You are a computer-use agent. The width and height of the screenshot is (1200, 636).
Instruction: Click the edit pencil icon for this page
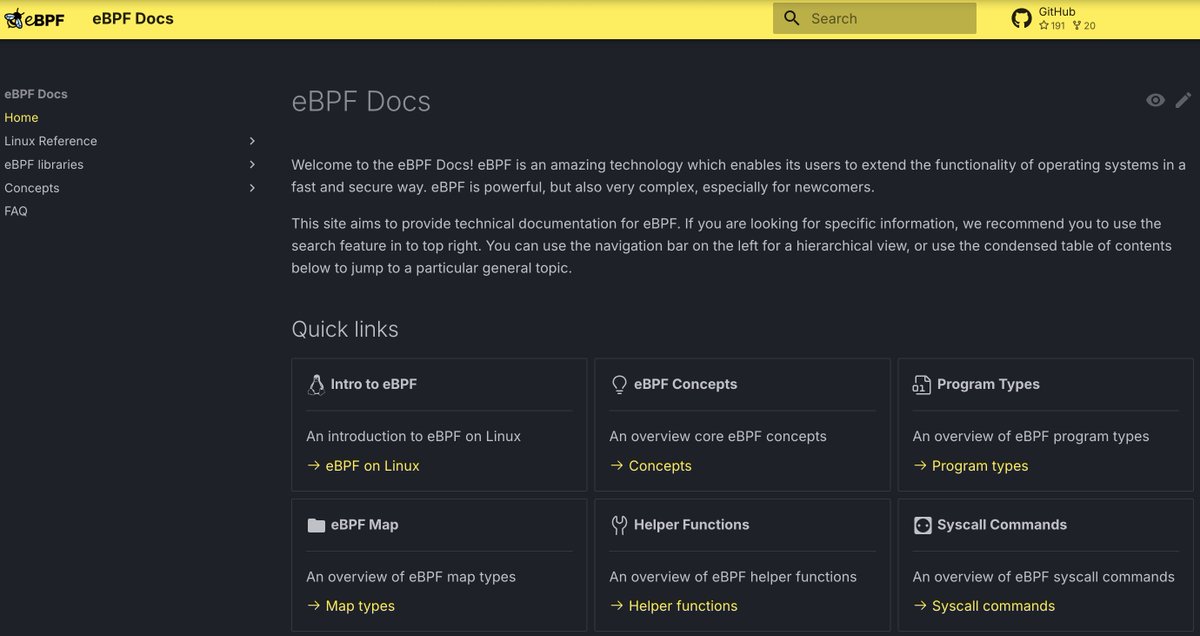point(1183,99)
